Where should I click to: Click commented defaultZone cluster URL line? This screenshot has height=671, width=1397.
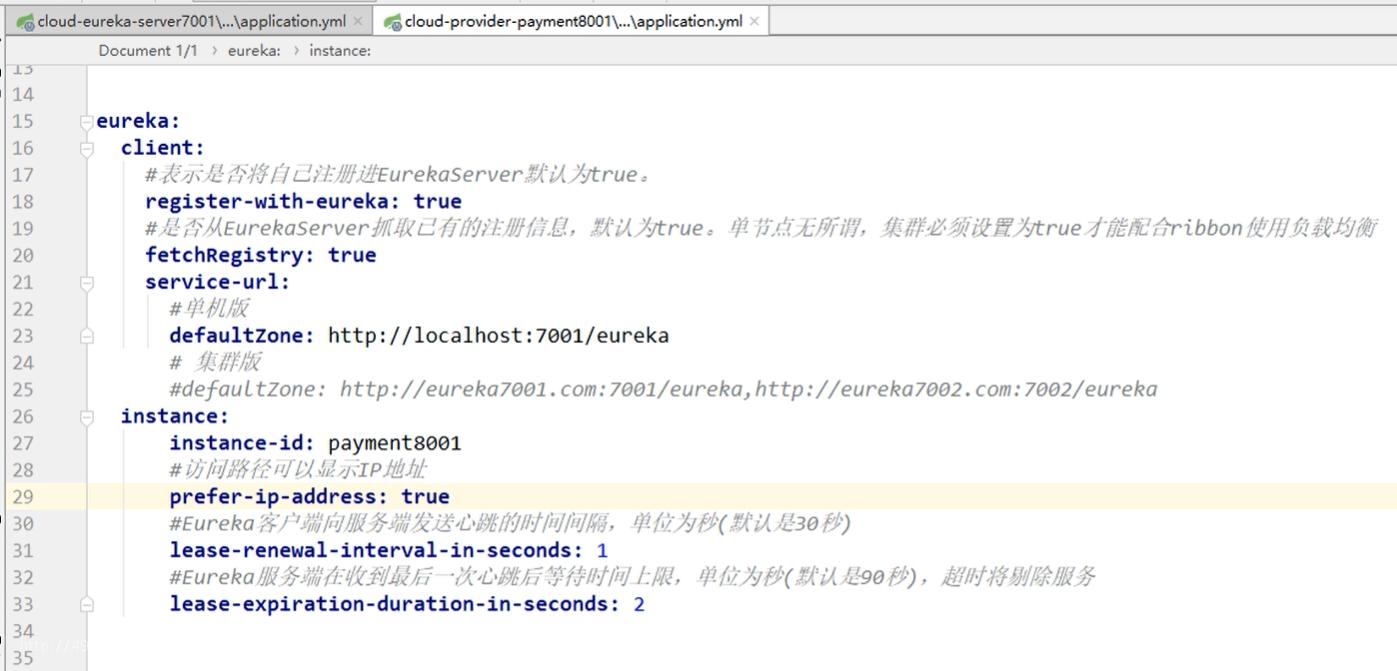click(663, 389)
